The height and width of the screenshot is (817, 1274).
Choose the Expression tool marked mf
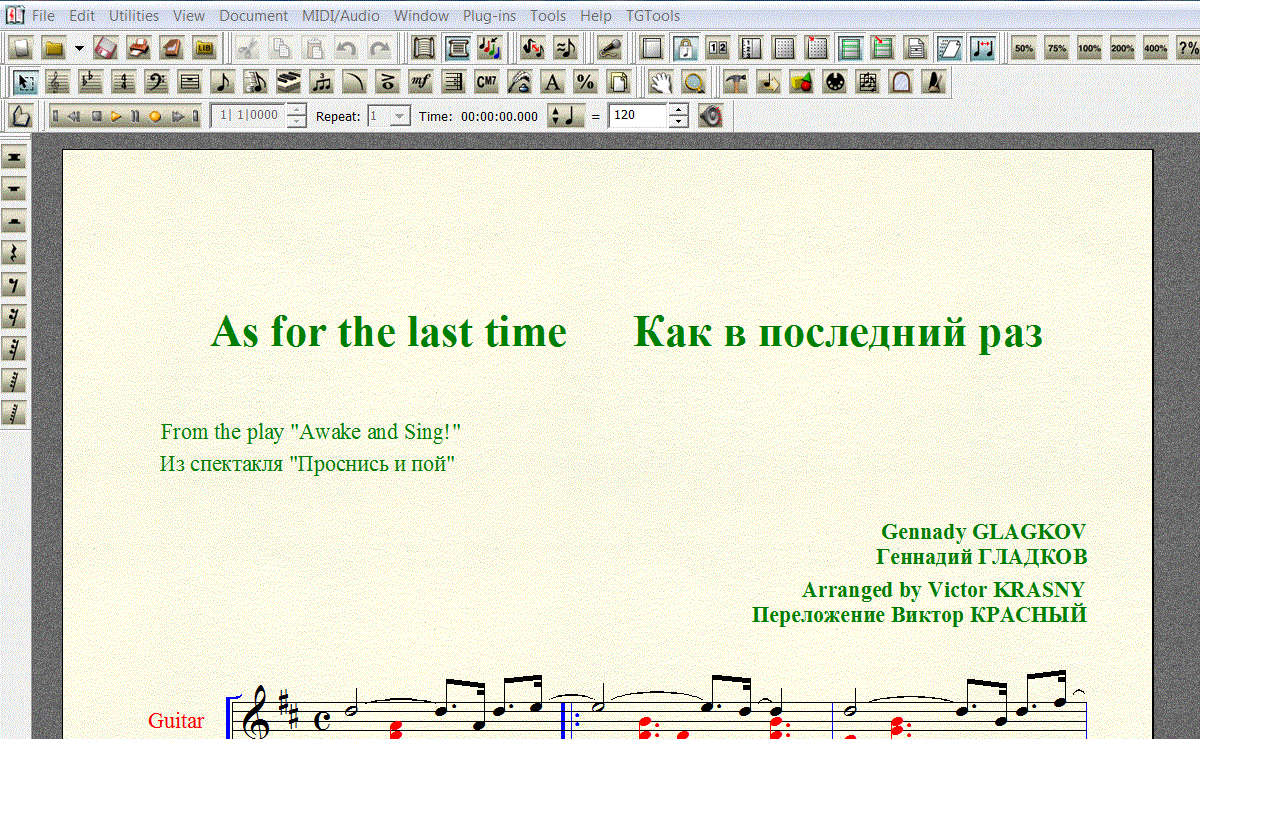coord(421,82)
